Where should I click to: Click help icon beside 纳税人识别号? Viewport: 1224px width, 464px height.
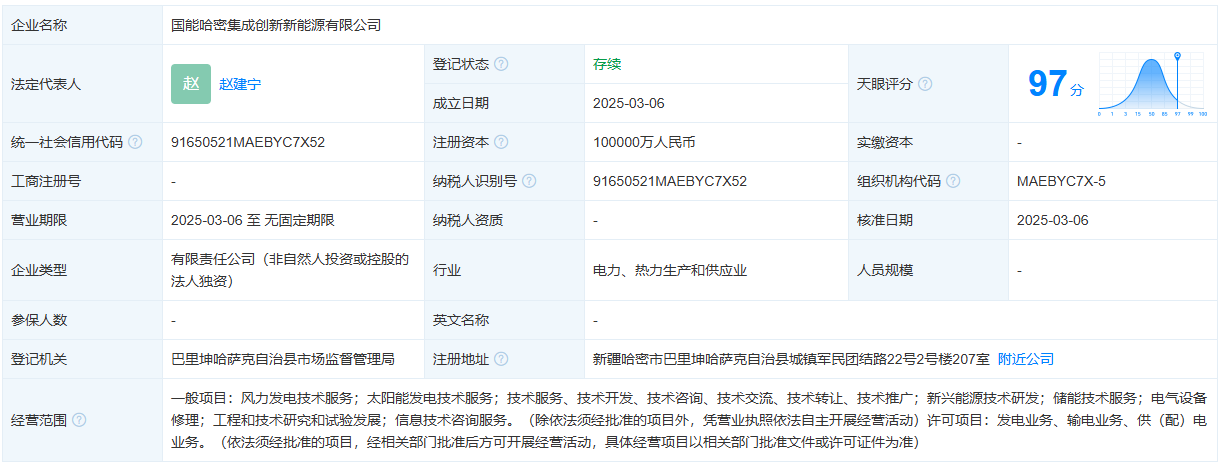[x=529, y=181]
